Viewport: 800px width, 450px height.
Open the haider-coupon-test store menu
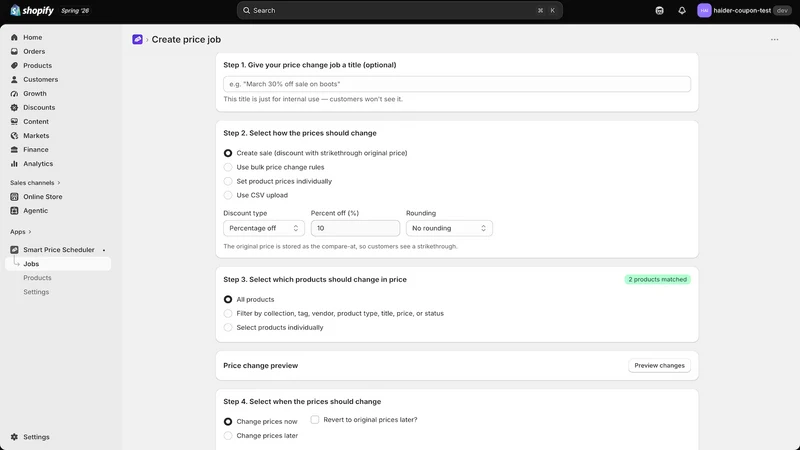tap(746, 10)
